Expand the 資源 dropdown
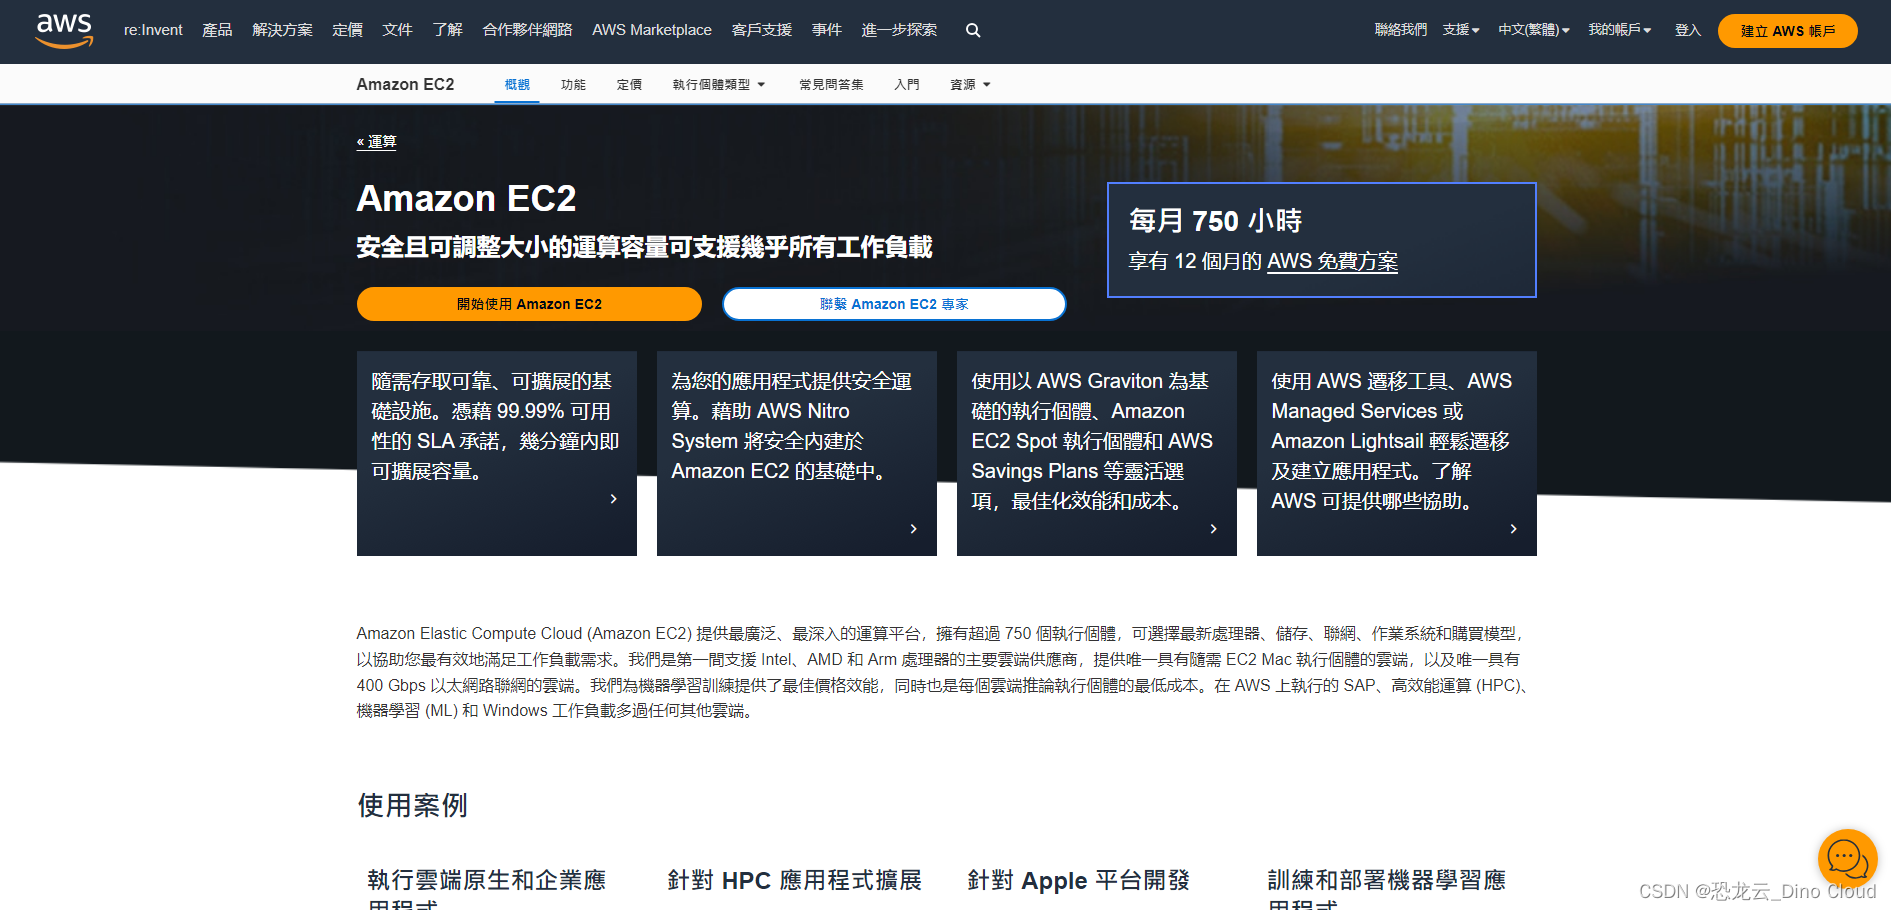This screenshot has width=1891, height=910. point(970,85)
